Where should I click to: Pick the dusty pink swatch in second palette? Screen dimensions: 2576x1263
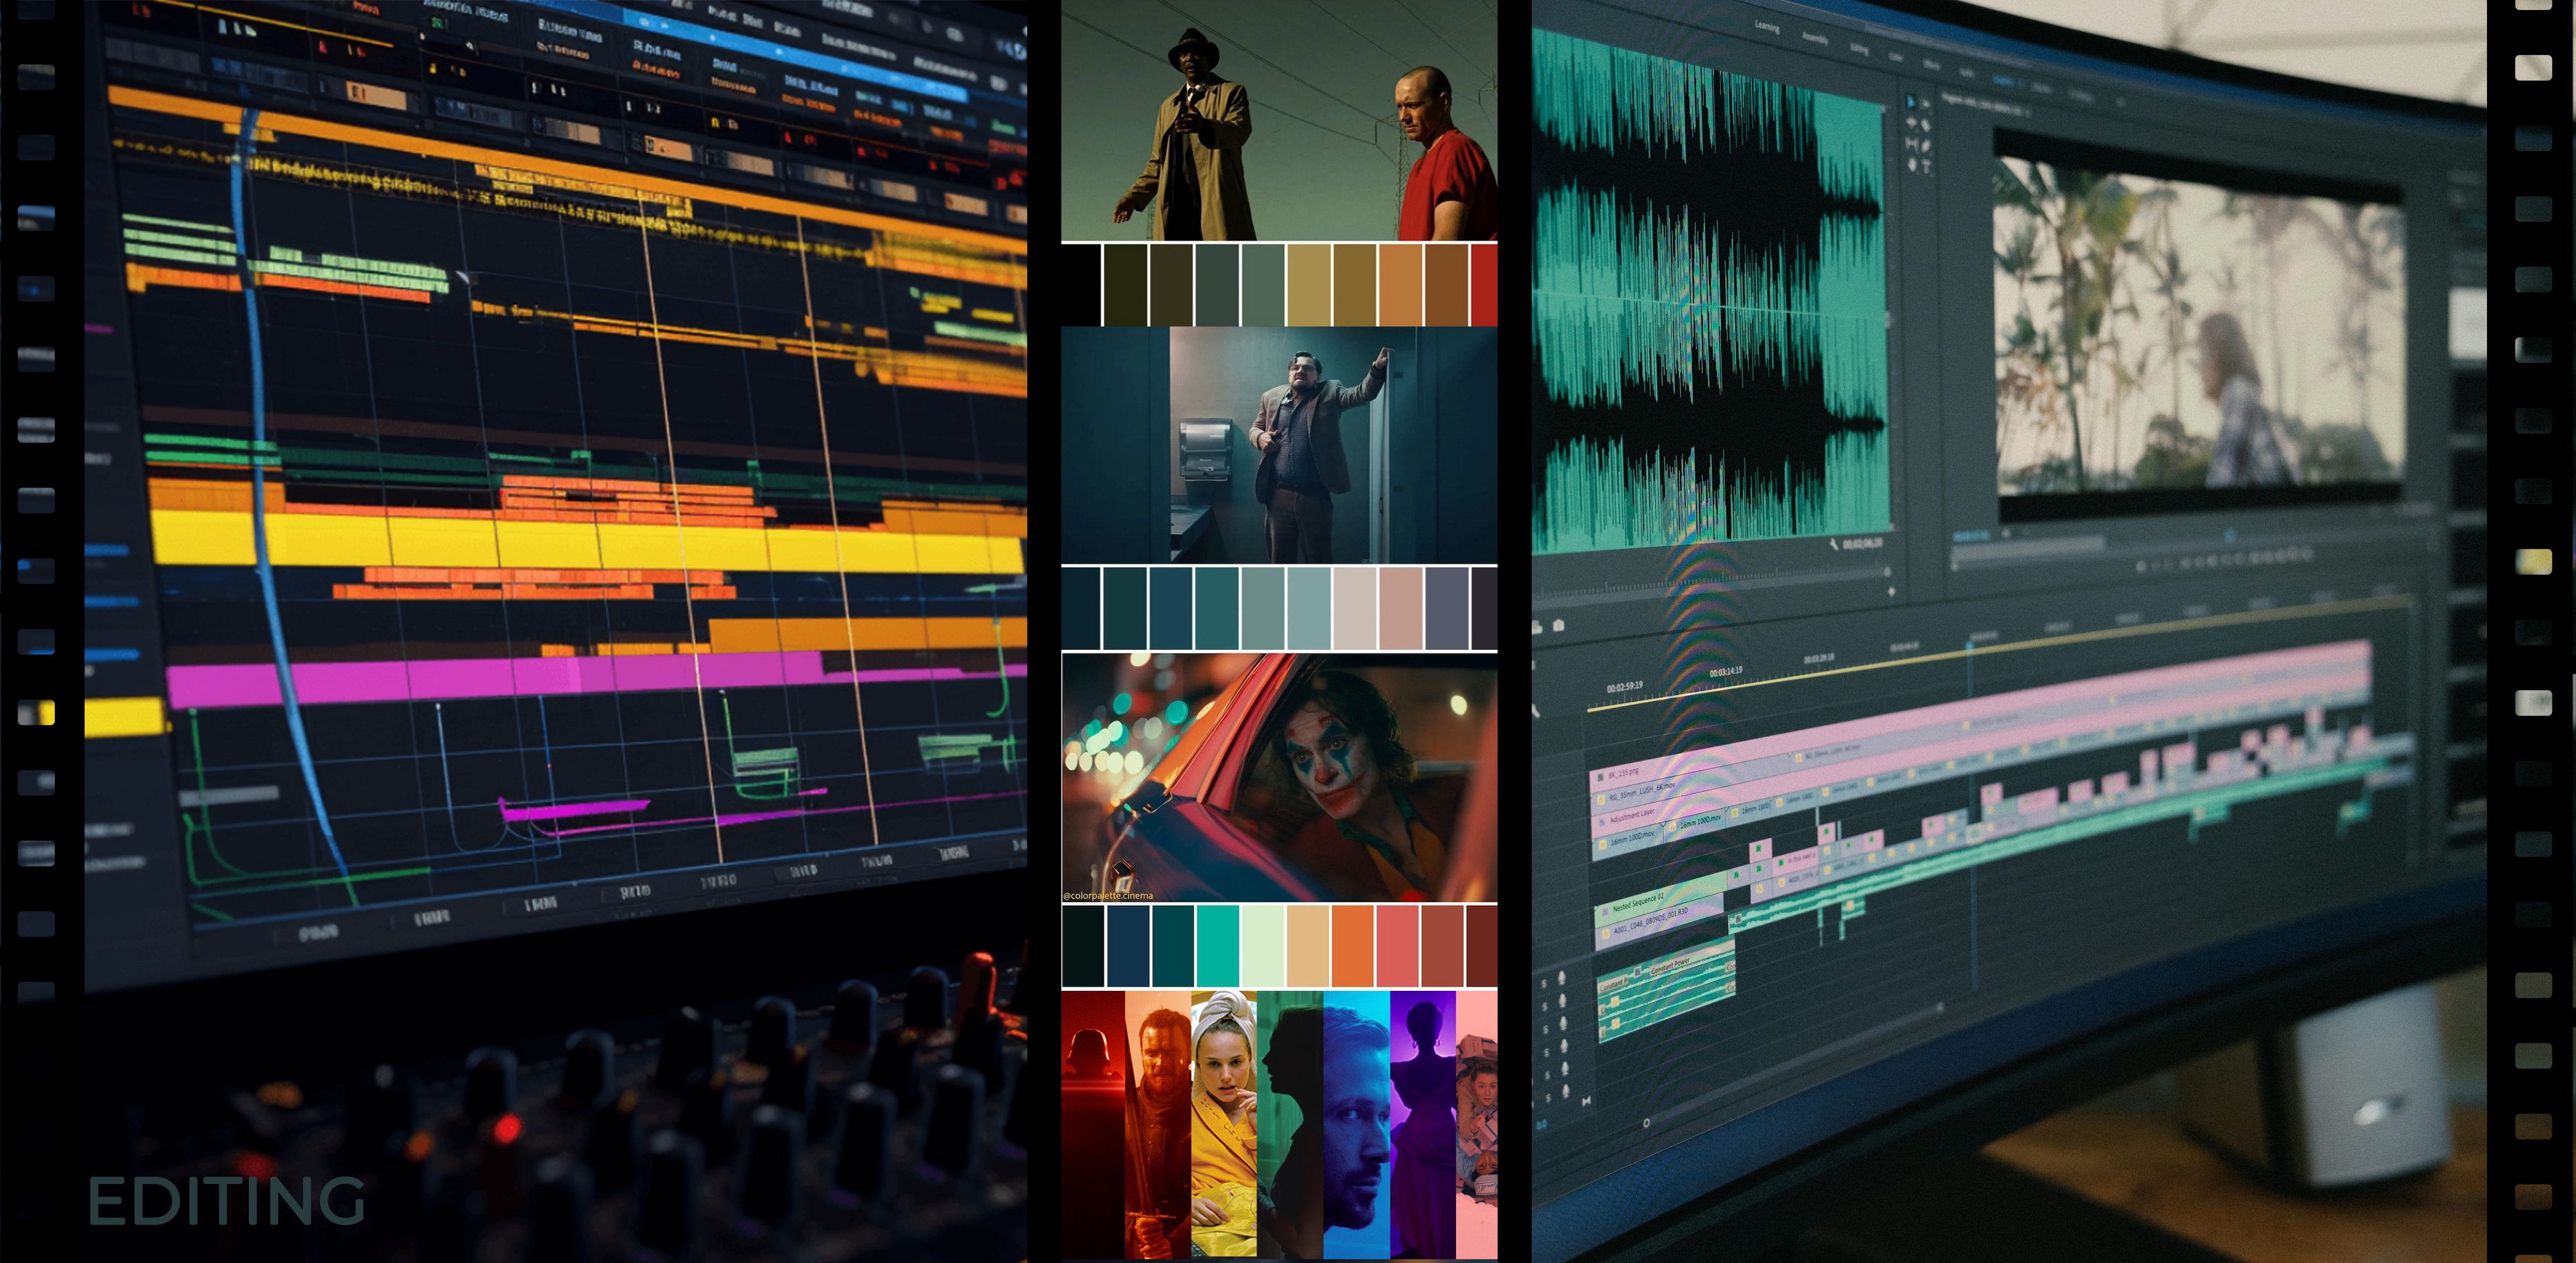click(x=1400, y=608)
